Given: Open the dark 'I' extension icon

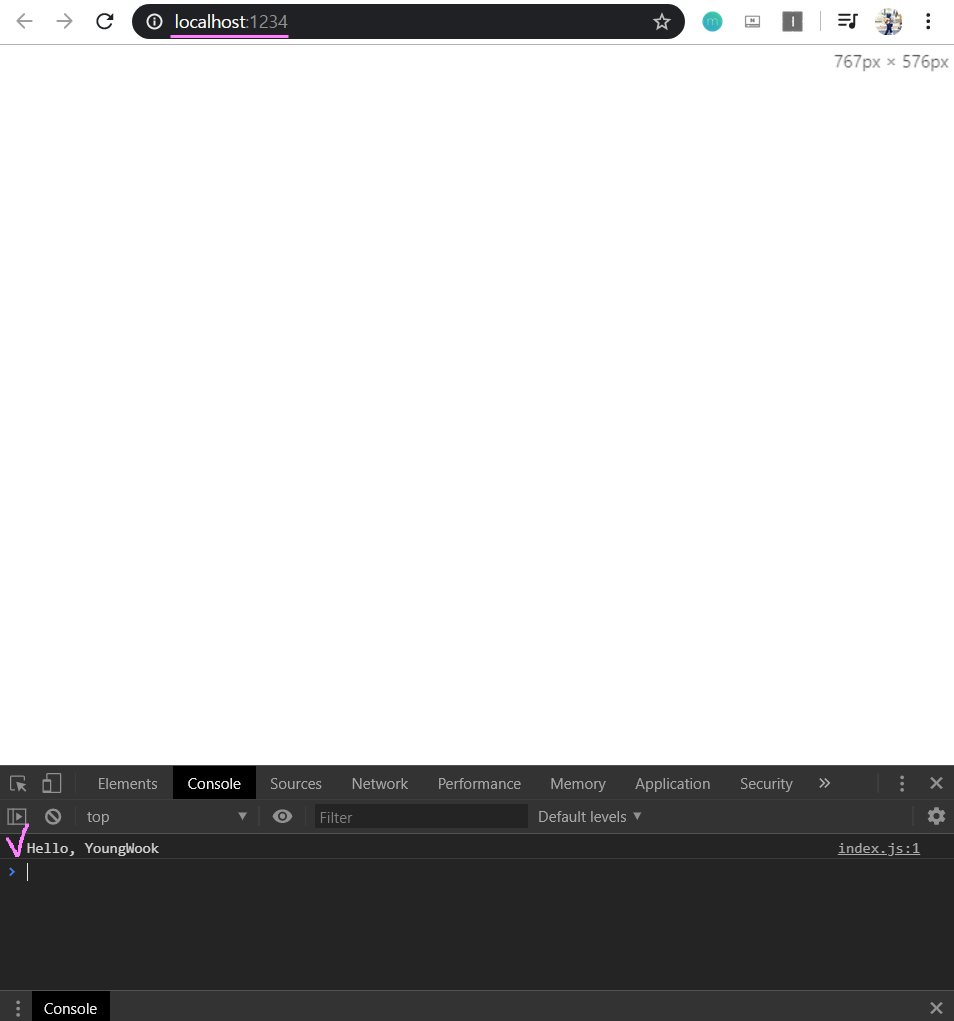Looking at the screenshot, I should (x=793, y=21).
